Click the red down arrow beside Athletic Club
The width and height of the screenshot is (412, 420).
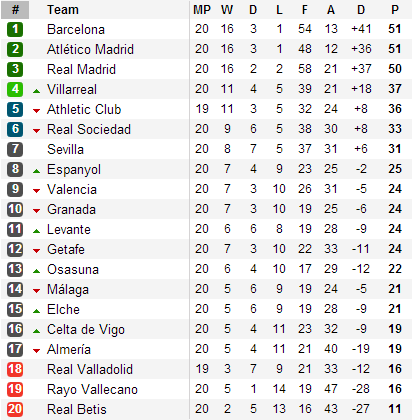tap(37, 111)
